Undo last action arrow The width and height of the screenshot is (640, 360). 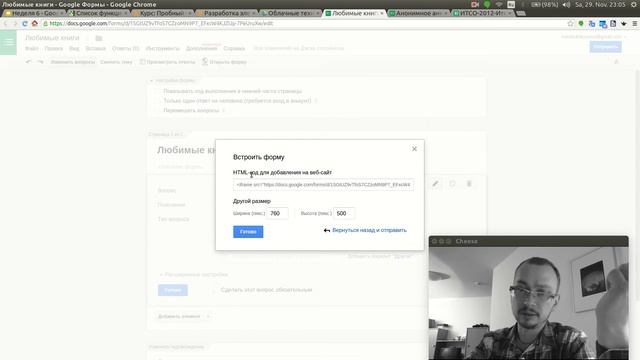pyautogui.click(x=29, y=62)
